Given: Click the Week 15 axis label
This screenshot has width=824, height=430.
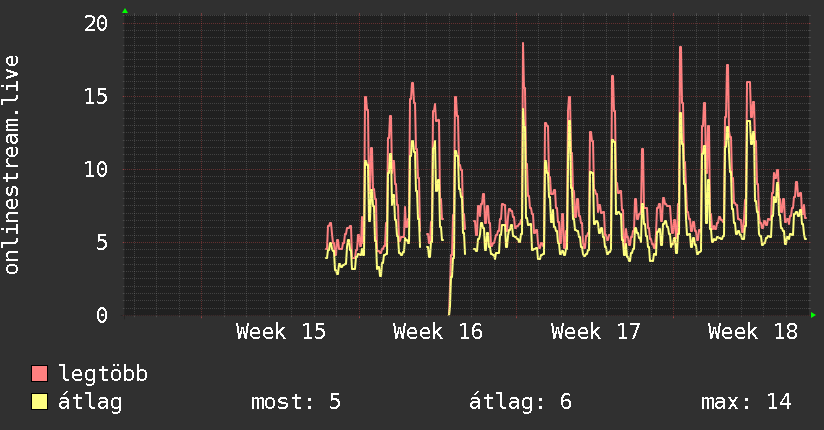Looking at the screenshot, I should tap(281, 332).
